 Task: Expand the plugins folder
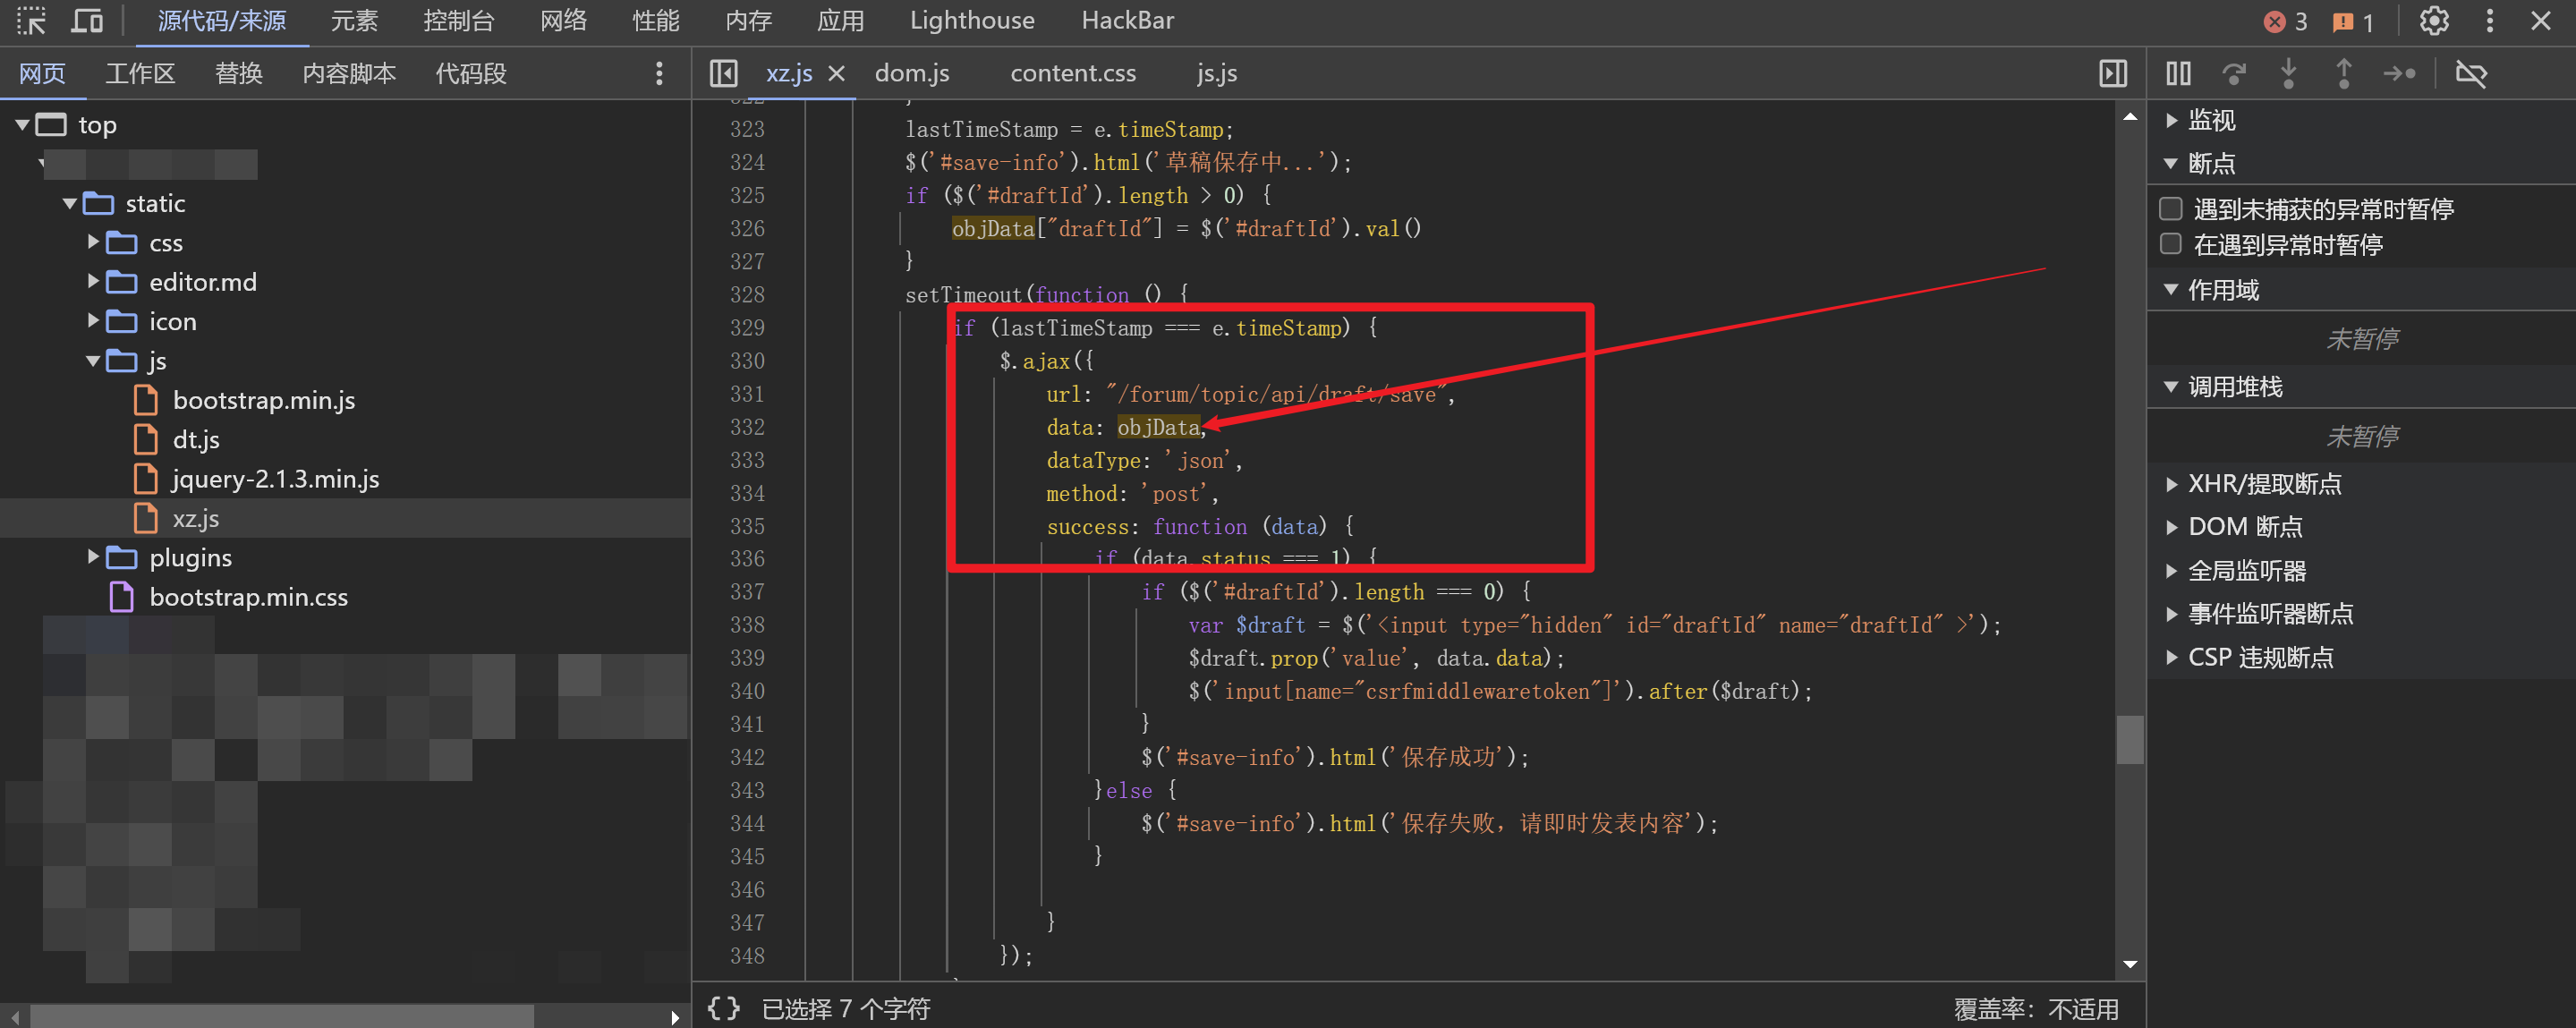[x=93, y=557]
